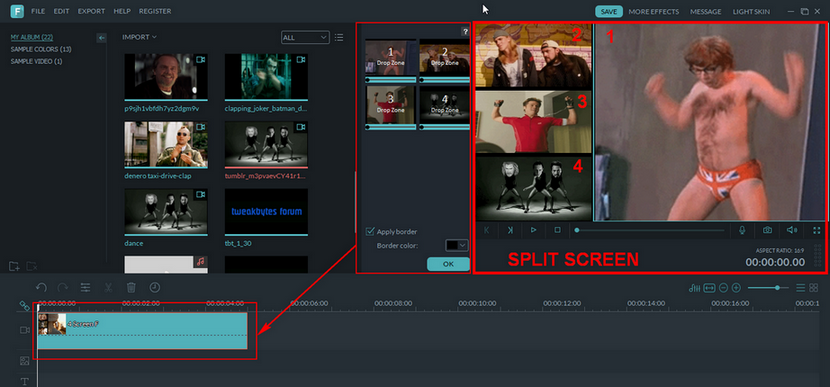Open split screen help question icon
The image size is (830, 387).
click(465, 32)
